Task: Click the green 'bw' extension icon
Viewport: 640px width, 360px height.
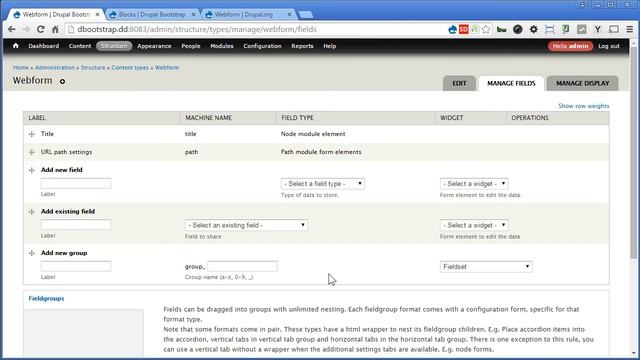Action: 502,29
